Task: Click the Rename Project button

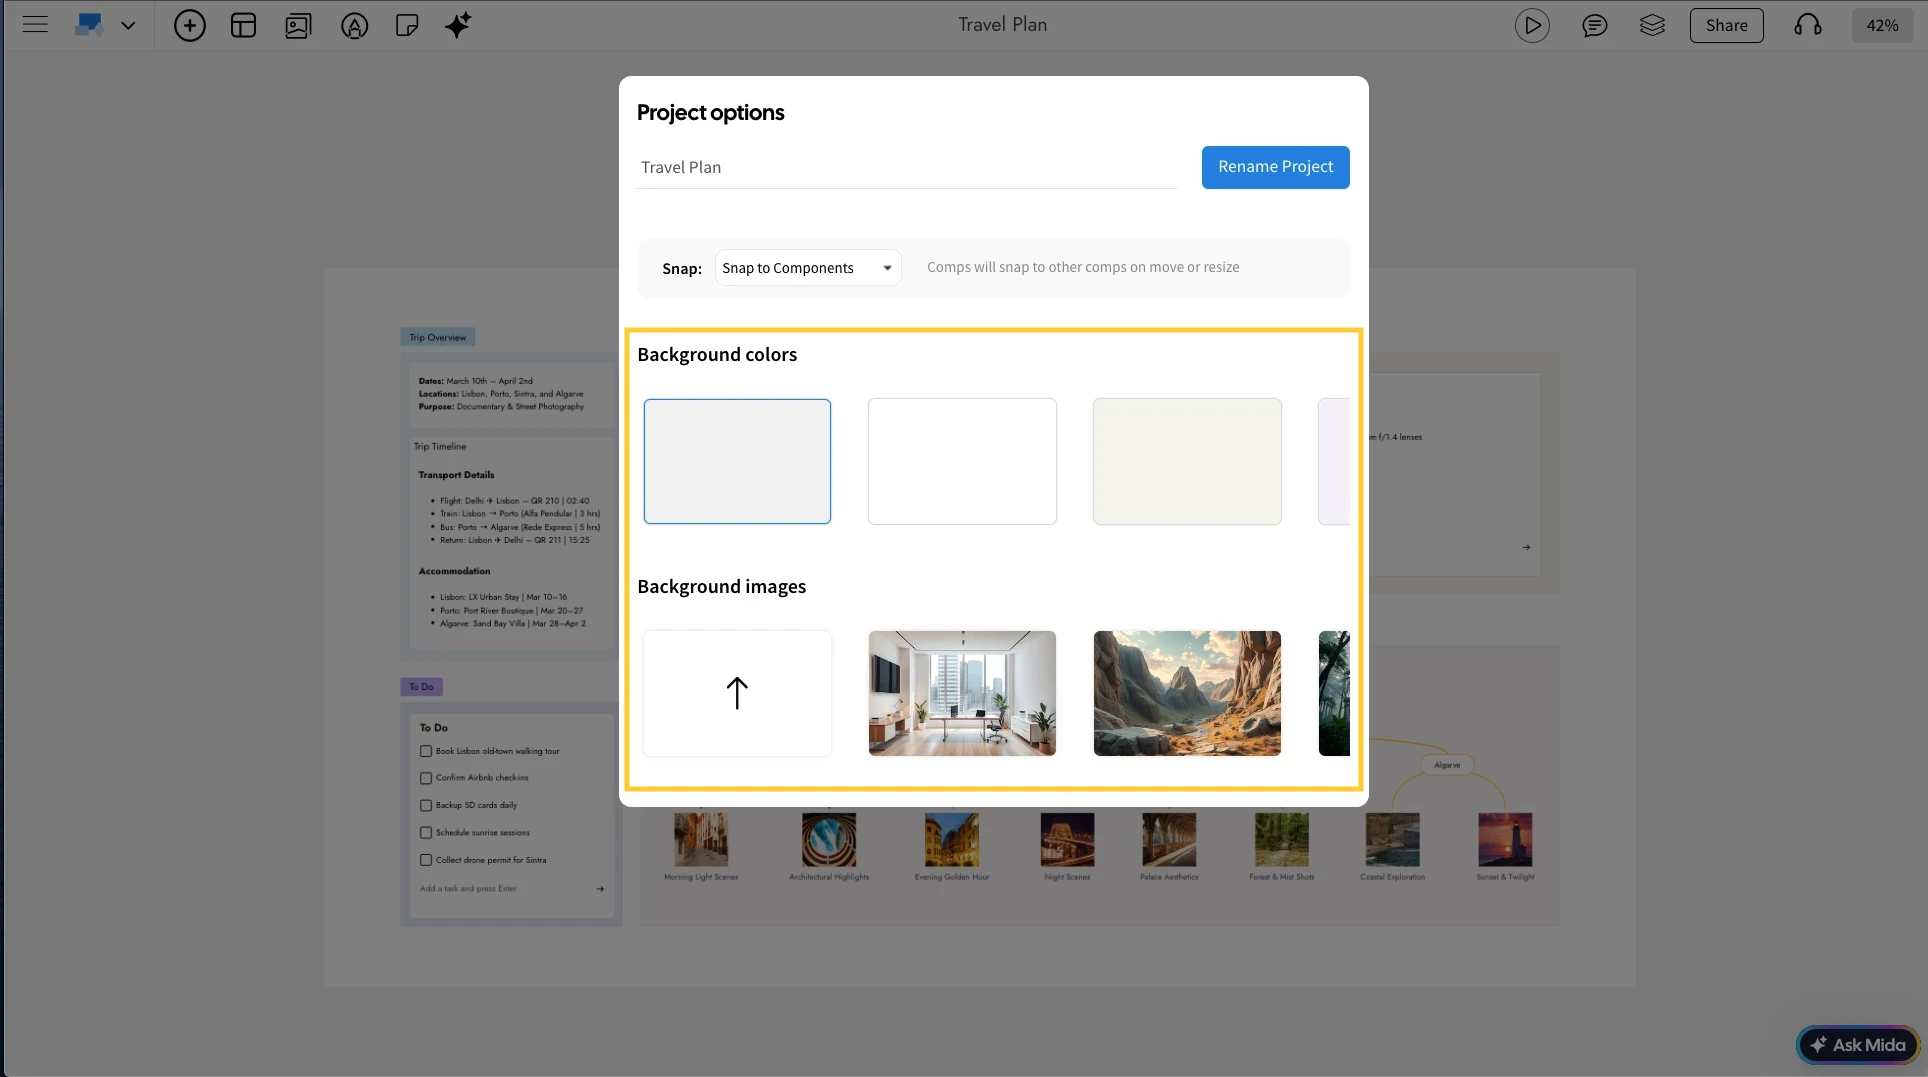Action: pyautogui.click(x=1275, y=167)
